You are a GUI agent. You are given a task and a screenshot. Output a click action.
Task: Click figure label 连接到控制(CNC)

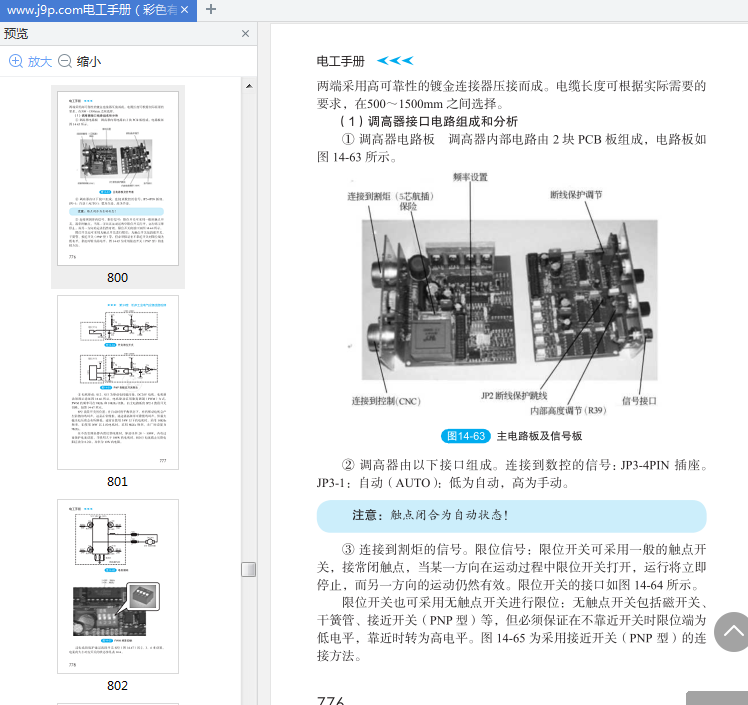pyautogui.click(x=386, y=401)
